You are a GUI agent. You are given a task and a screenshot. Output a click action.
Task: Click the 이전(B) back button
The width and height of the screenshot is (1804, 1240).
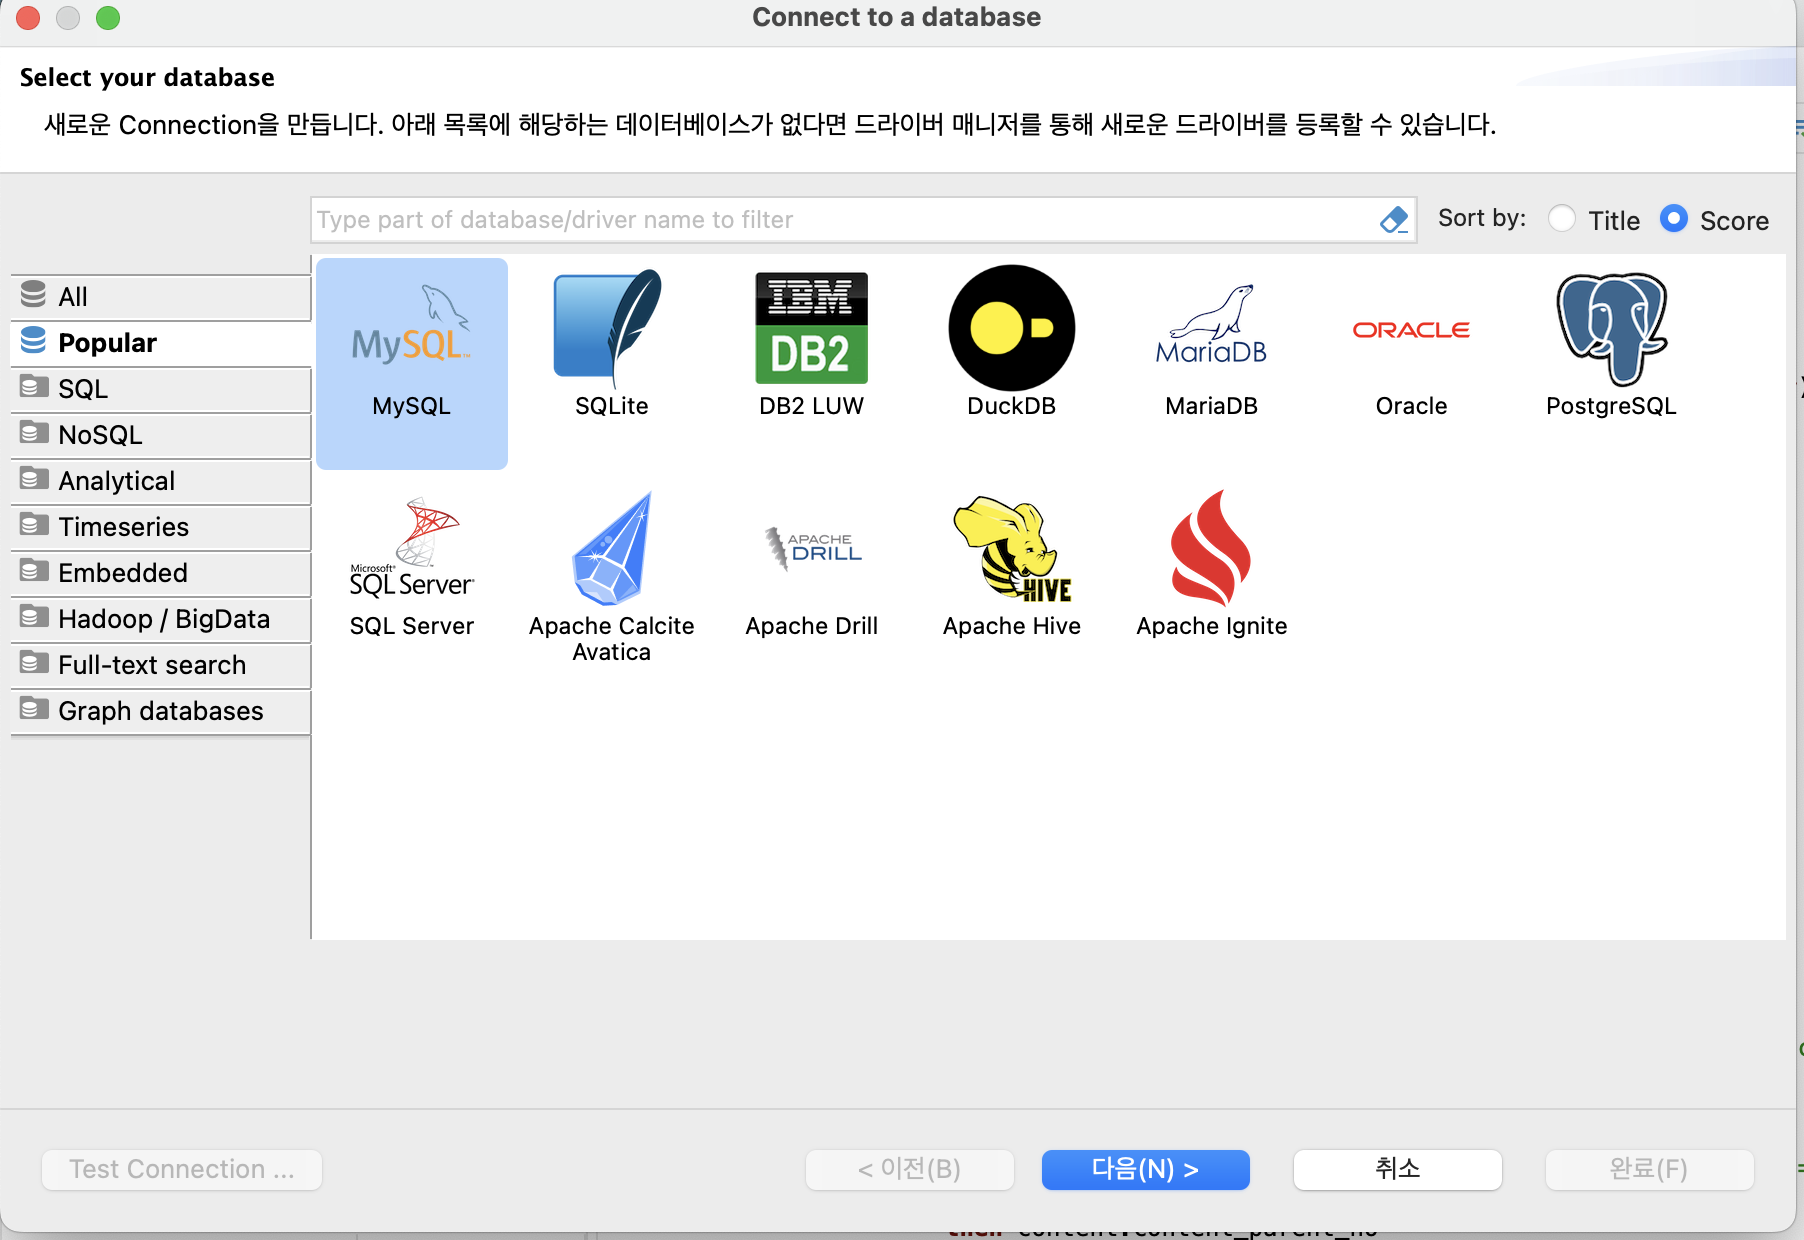coord(909,1169)
